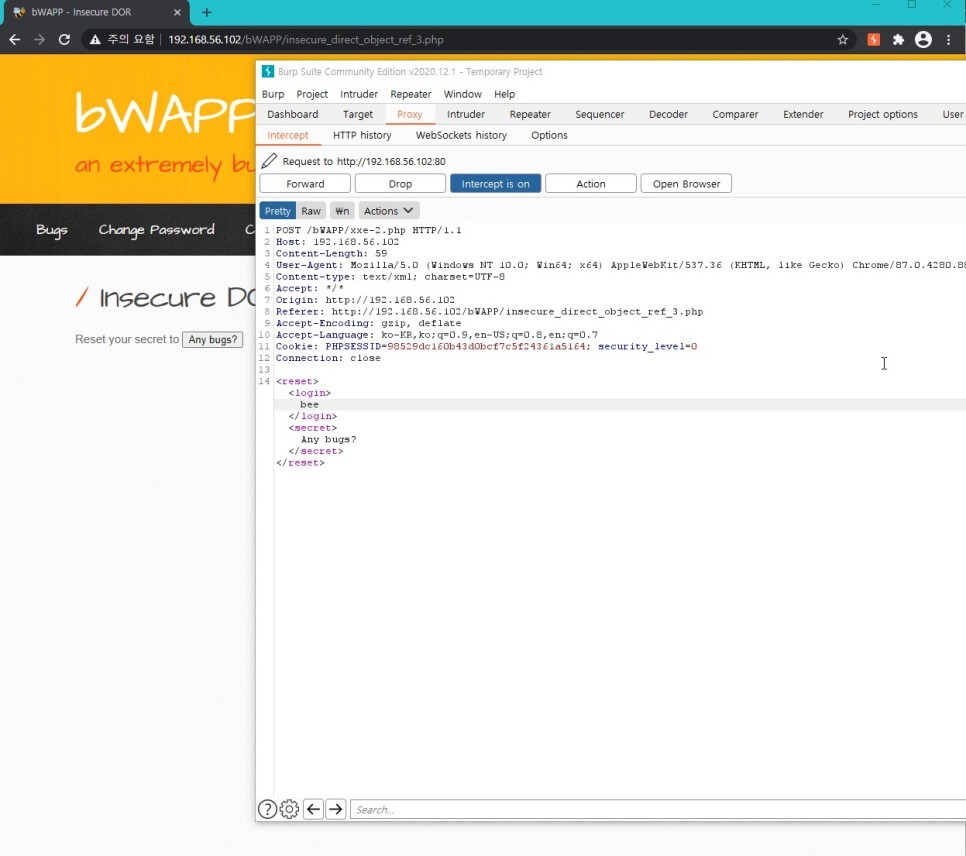Click the Open Browser button
966x856 pixels.
[x=686, y=184]
